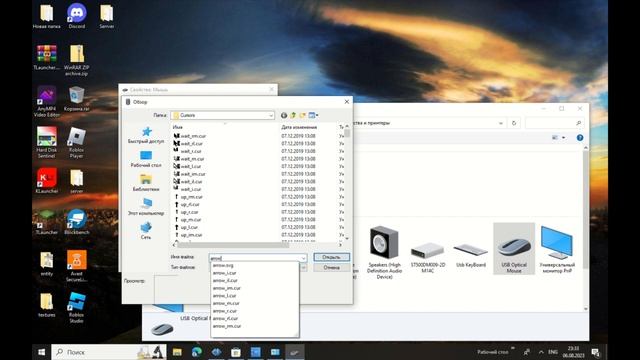
Task: Select Рабочий стол in places bar
Action: point(146,159)
